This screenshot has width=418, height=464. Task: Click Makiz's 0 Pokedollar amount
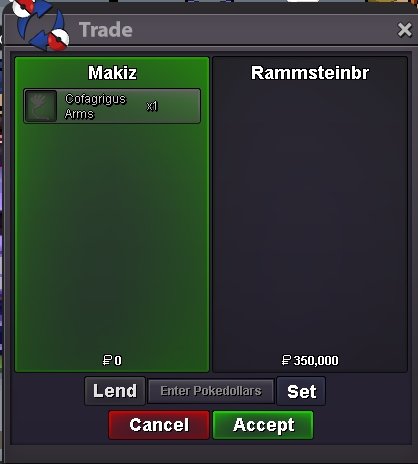pyautogui.click(x=118, y=360)
